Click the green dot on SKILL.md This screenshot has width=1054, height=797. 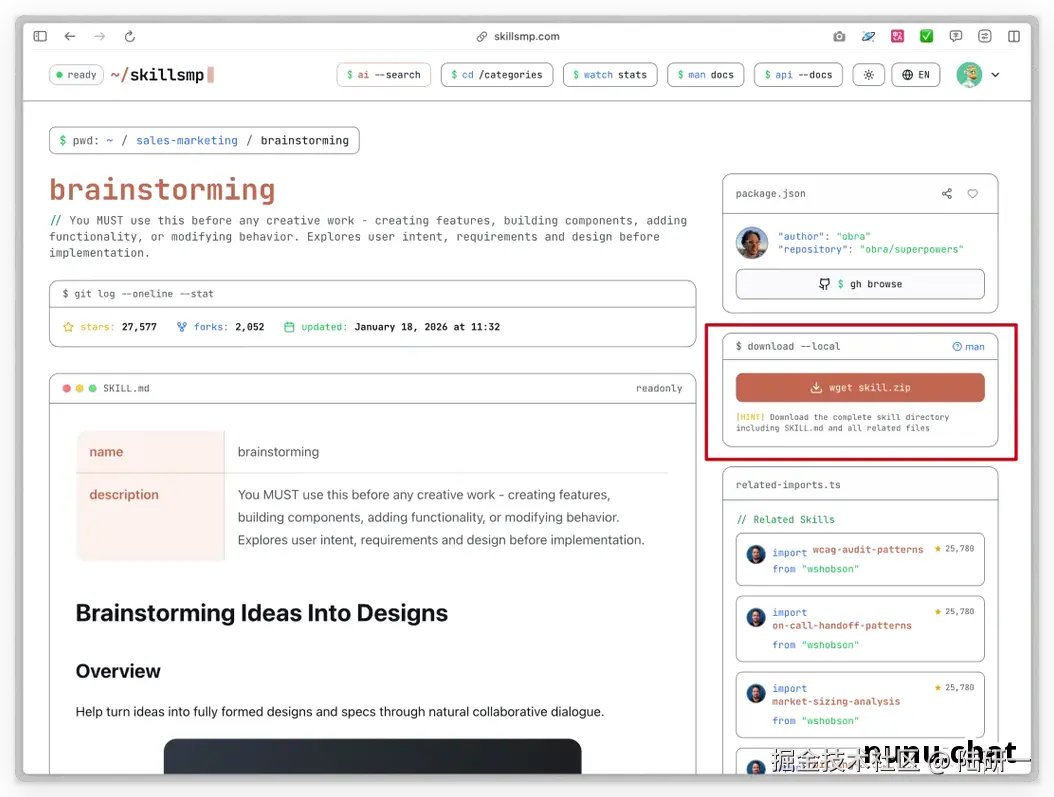[92, 388]
